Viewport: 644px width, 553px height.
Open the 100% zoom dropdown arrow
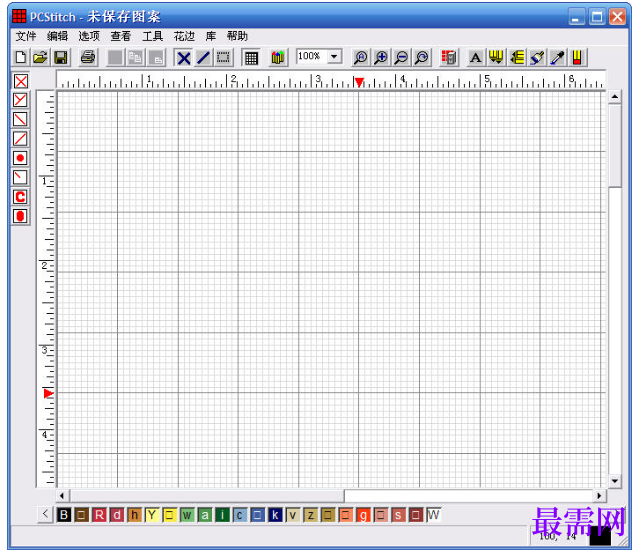[335, 56]
